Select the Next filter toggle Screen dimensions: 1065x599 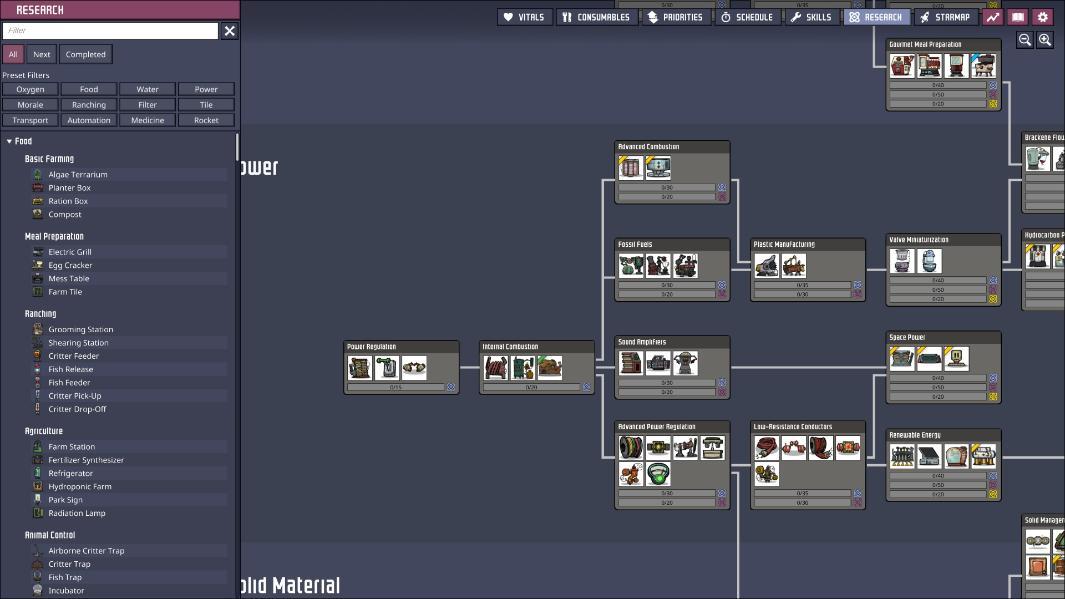pos(41,54)
